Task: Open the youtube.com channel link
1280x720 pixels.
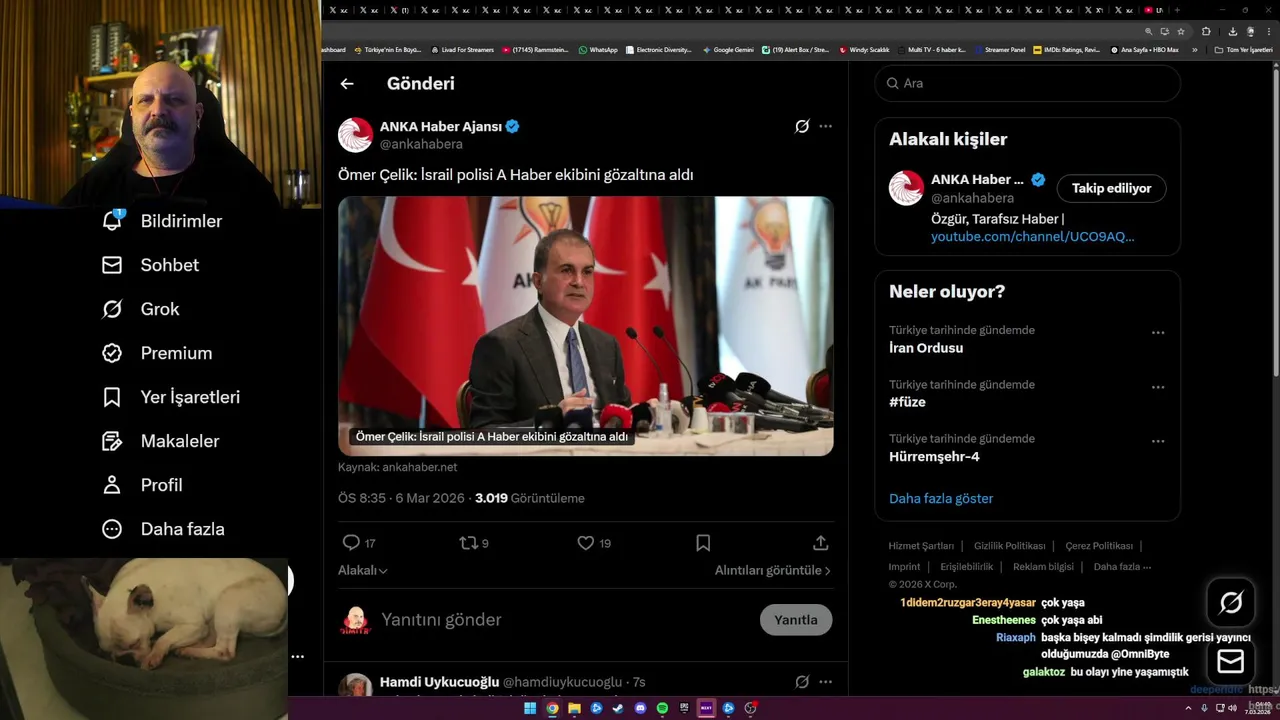Action: [x=1032, y=237]
